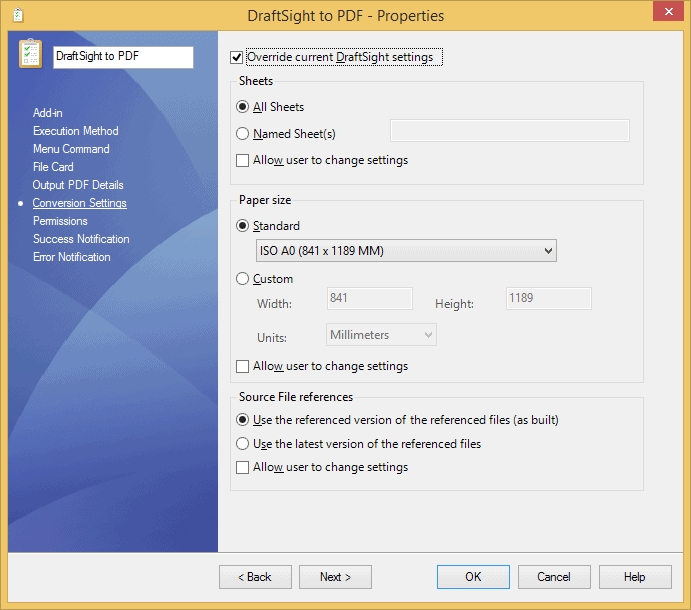Click the Width field showing 841
This screenshot has height=610, width=691.
click(370, 298)
